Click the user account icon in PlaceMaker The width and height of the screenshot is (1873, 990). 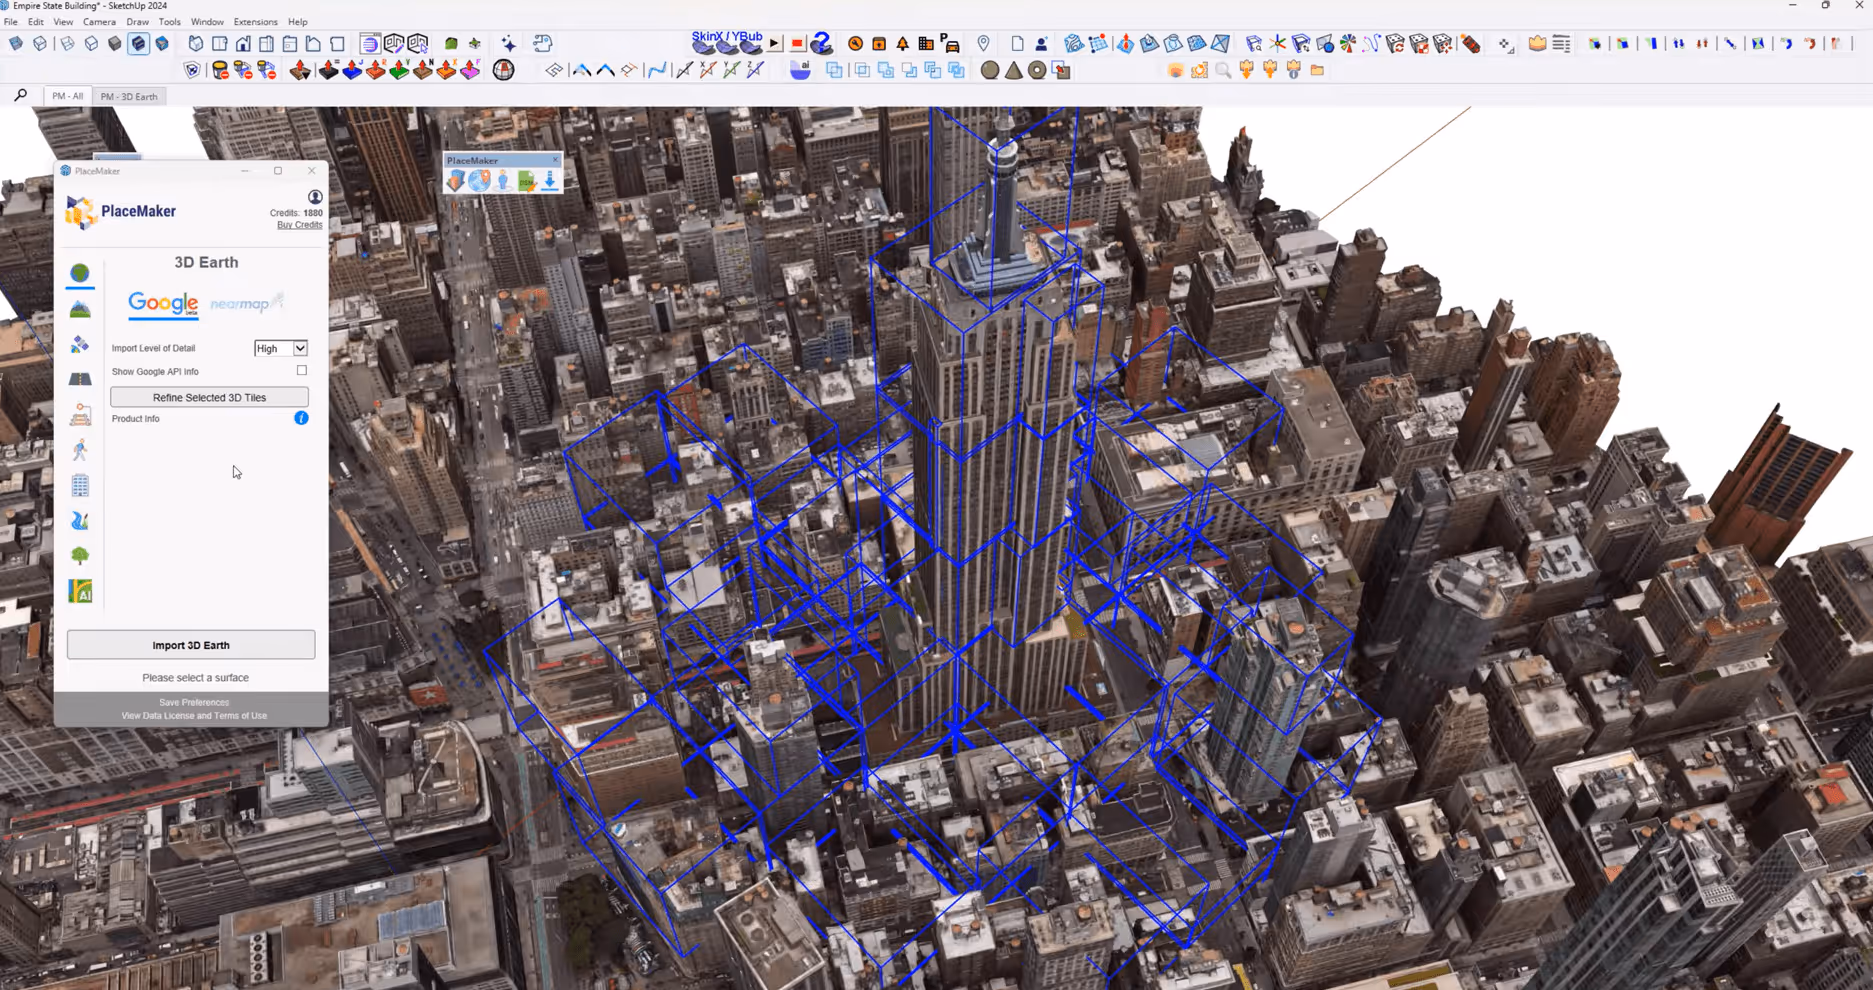point(315,197)
